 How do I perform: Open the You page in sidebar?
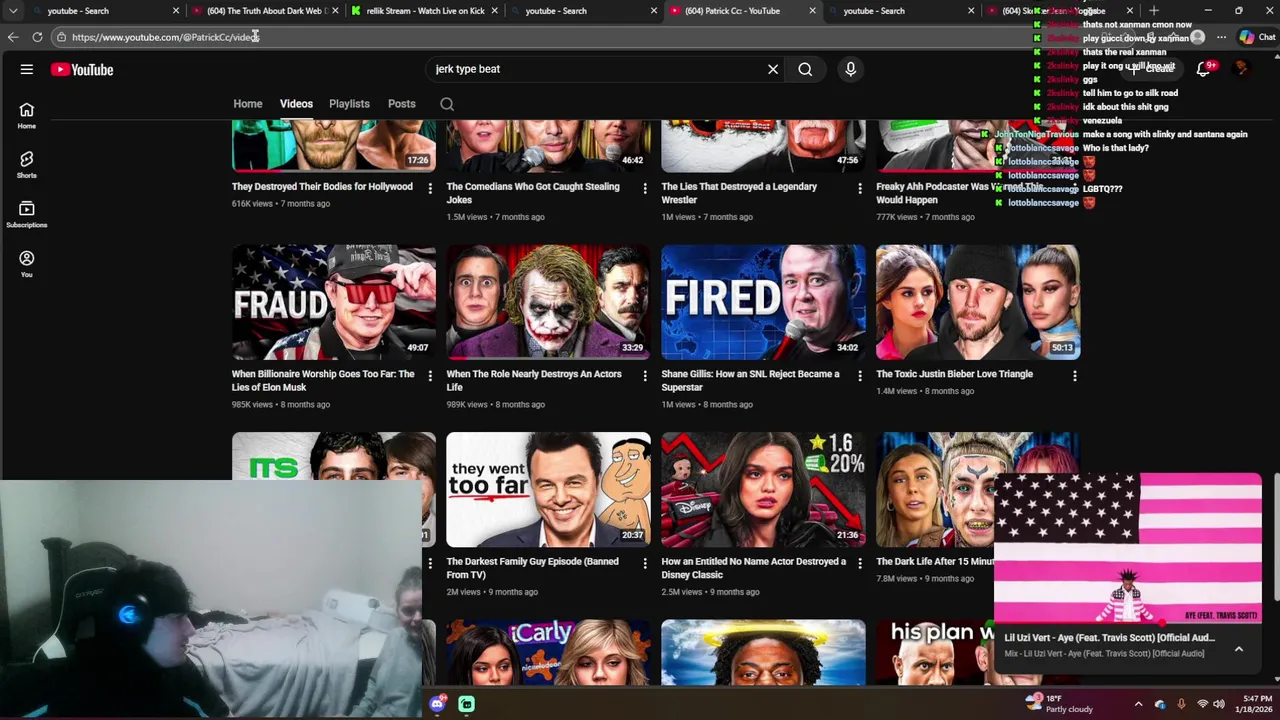(x=27, y=264)
